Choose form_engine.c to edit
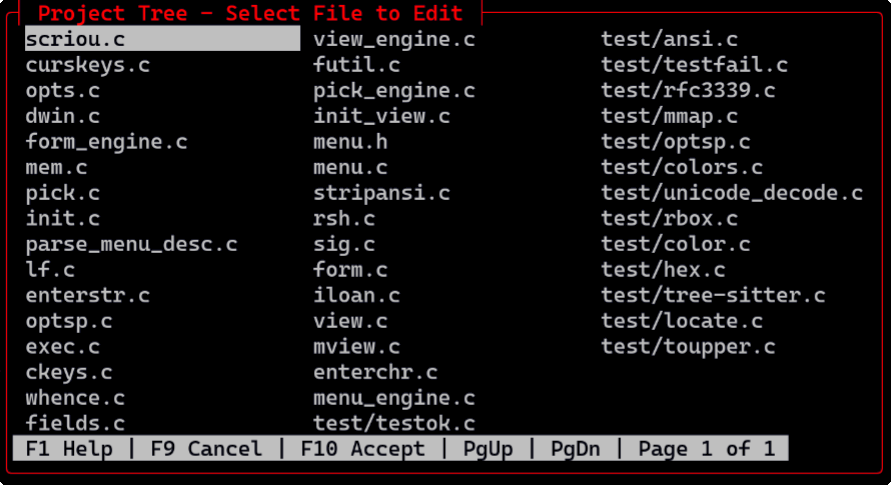 point(107,143)
